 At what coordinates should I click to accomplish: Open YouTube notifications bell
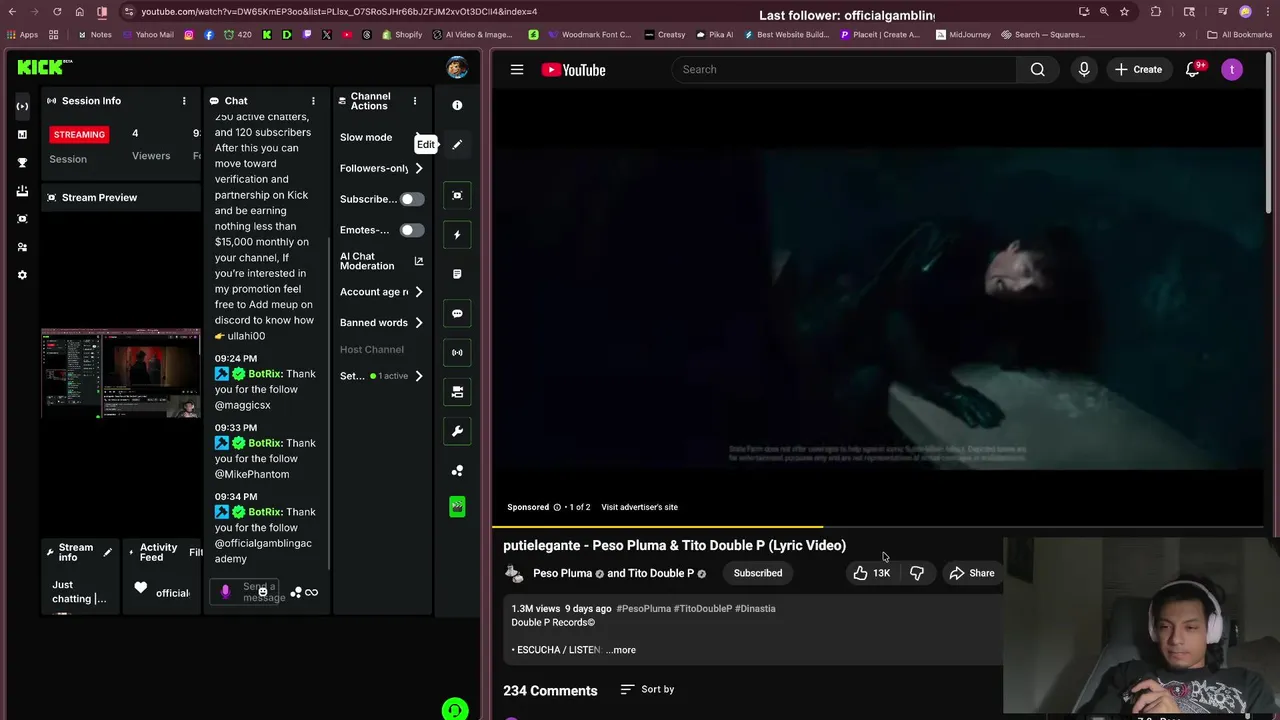click(x=1193, y=70)
